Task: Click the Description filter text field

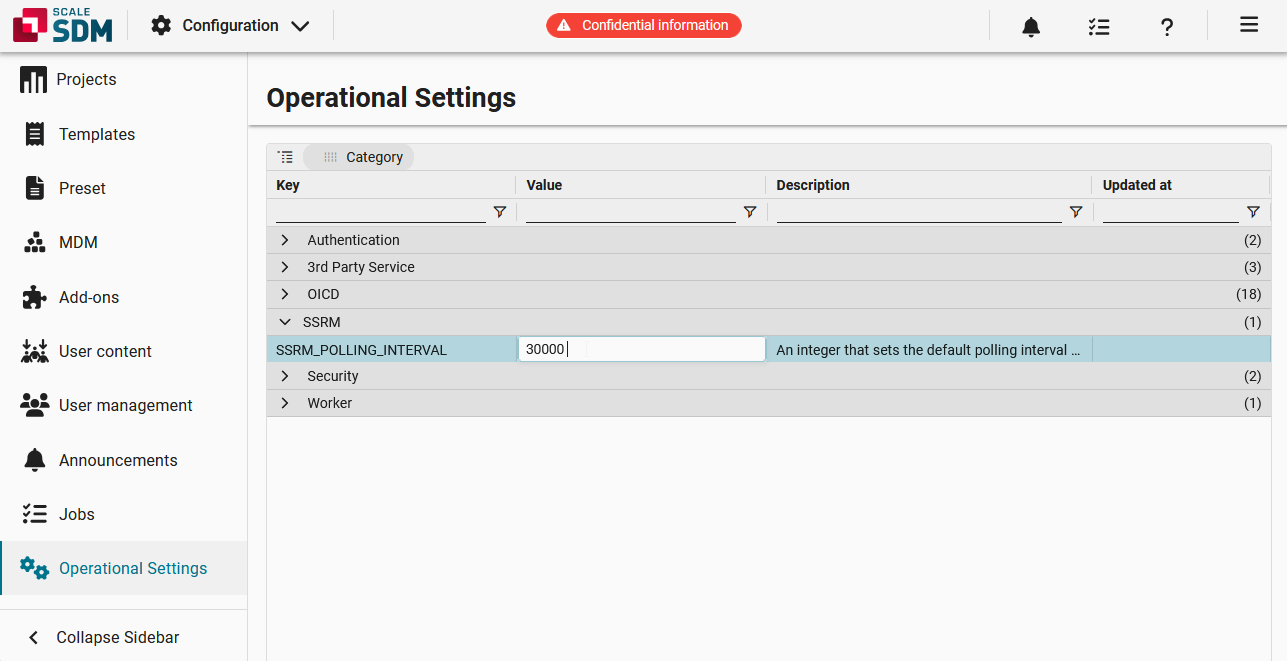Action: pyautogui.click(x=918, y=212)
